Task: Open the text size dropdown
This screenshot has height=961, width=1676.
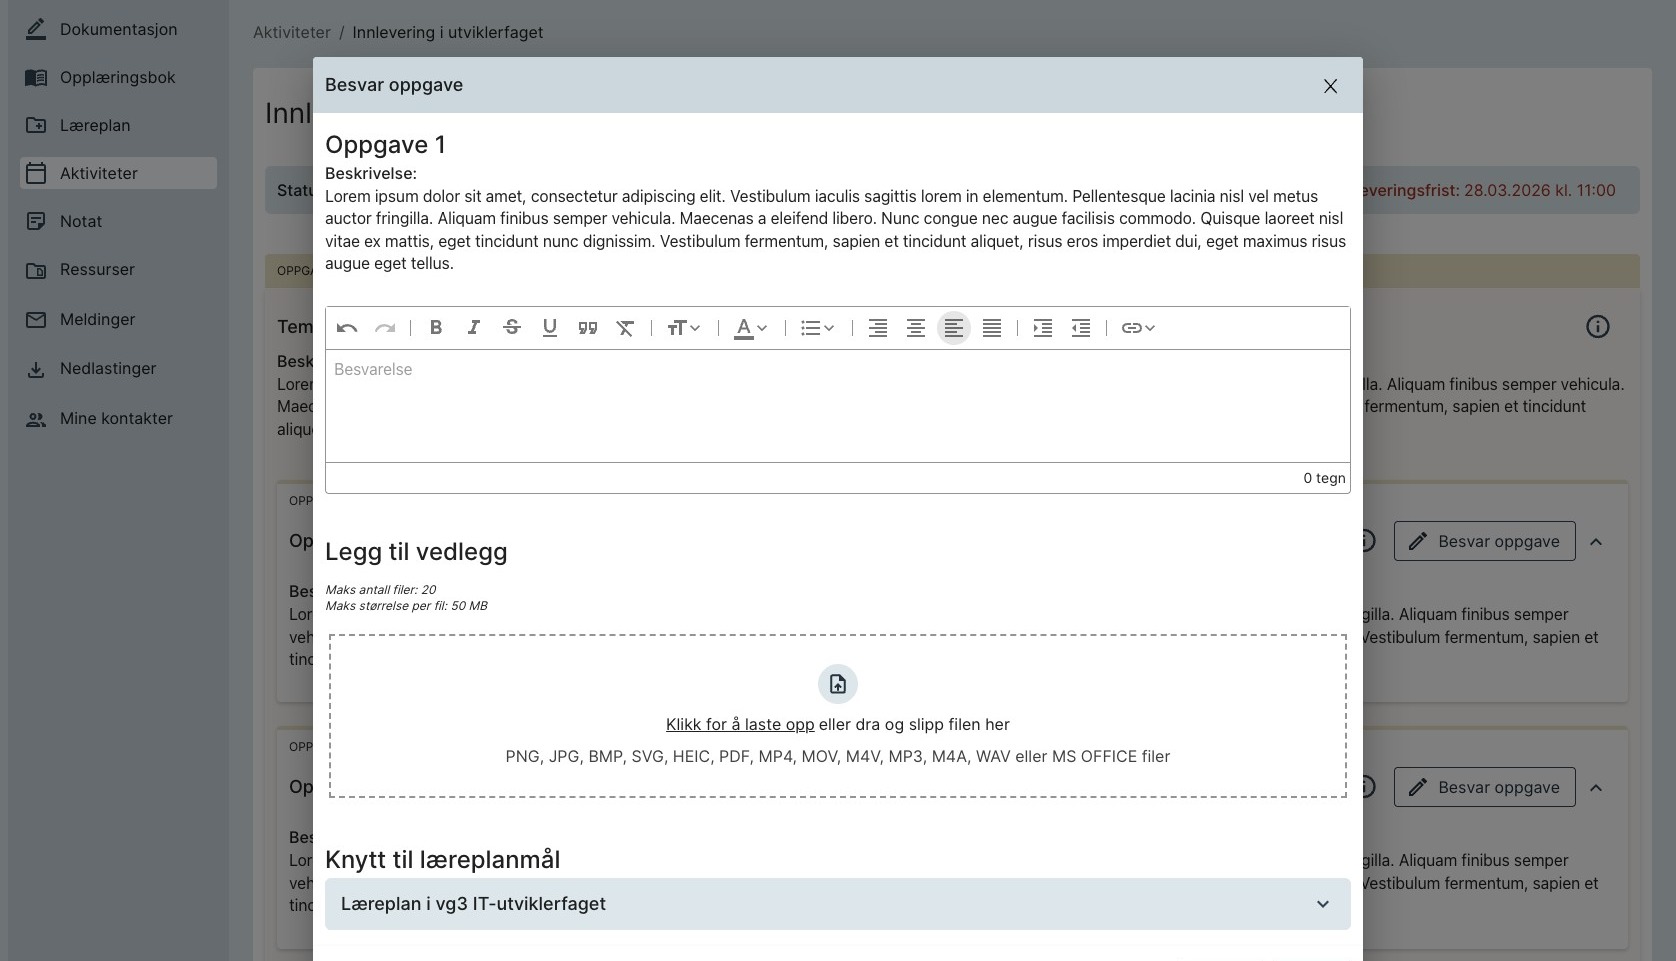Action: coord(684,328)
